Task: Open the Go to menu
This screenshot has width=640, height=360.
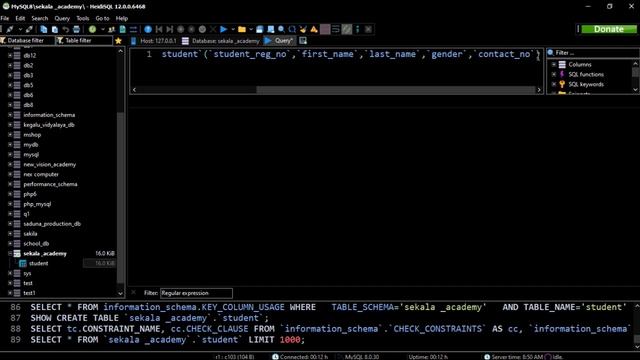Action: coord(102,18)
